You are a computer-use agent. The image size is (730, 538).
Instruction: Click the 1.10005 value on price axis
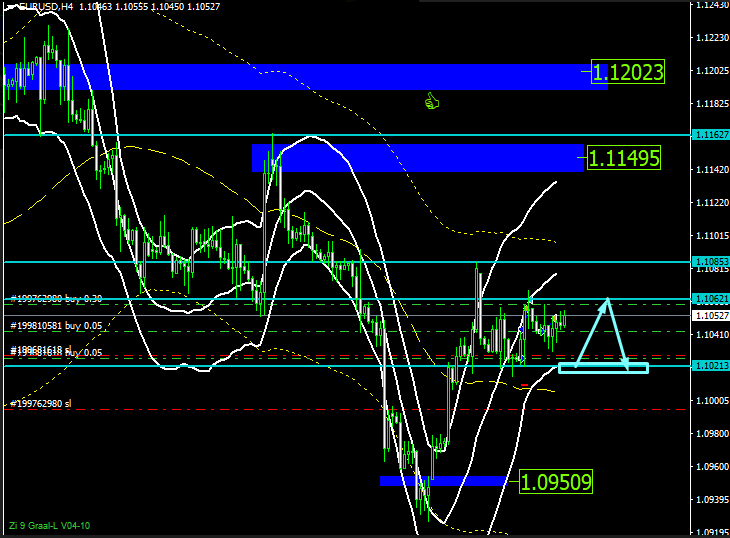click(712, 400)
